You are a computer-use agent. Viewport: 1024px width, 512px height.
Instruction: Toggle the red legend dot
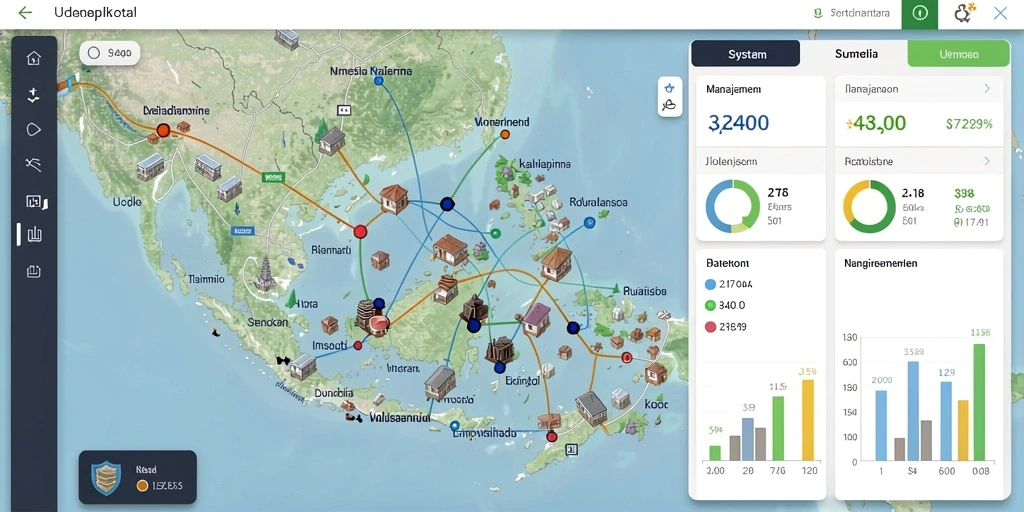[711, 327]
